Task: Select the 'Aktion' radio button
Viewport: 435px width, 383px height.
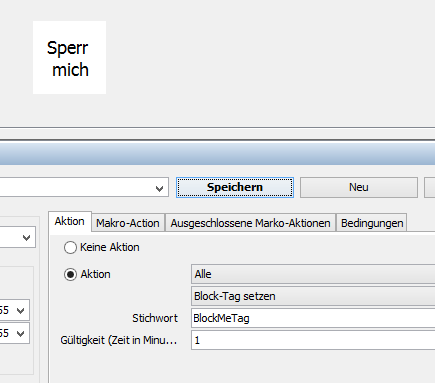Action: pos(70,274)
